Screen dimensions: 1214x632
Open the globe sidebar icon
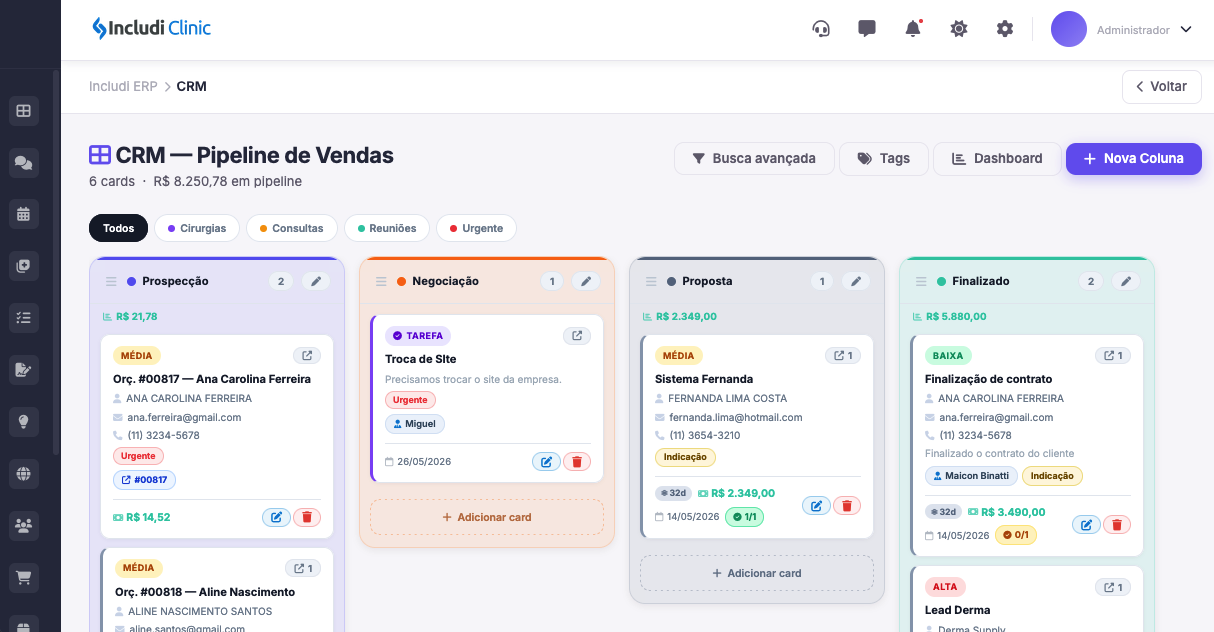(23, 473)
